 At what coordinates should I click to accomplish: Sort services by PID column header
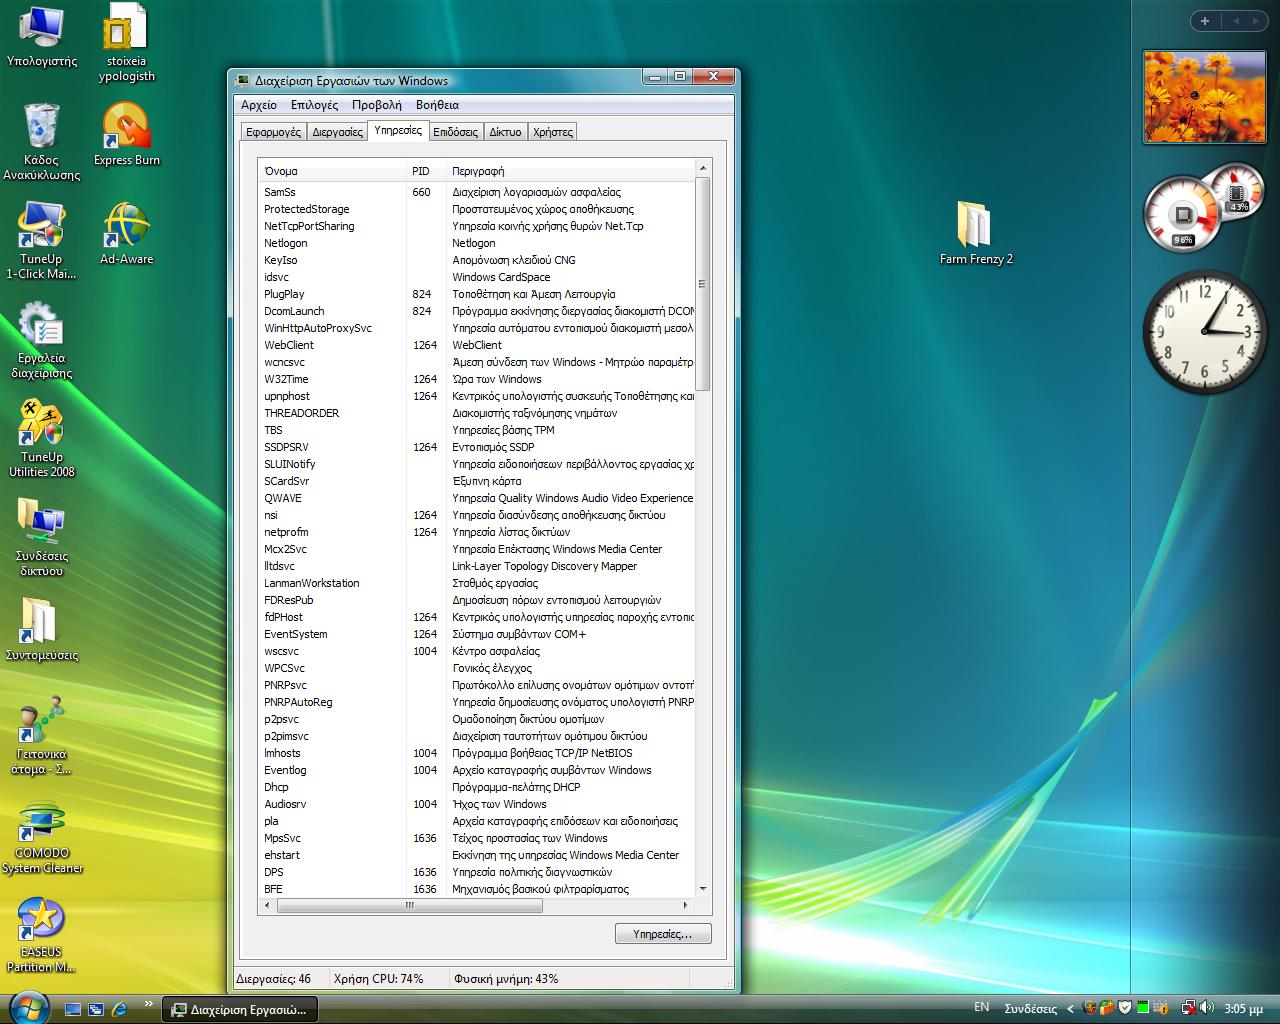426,171
